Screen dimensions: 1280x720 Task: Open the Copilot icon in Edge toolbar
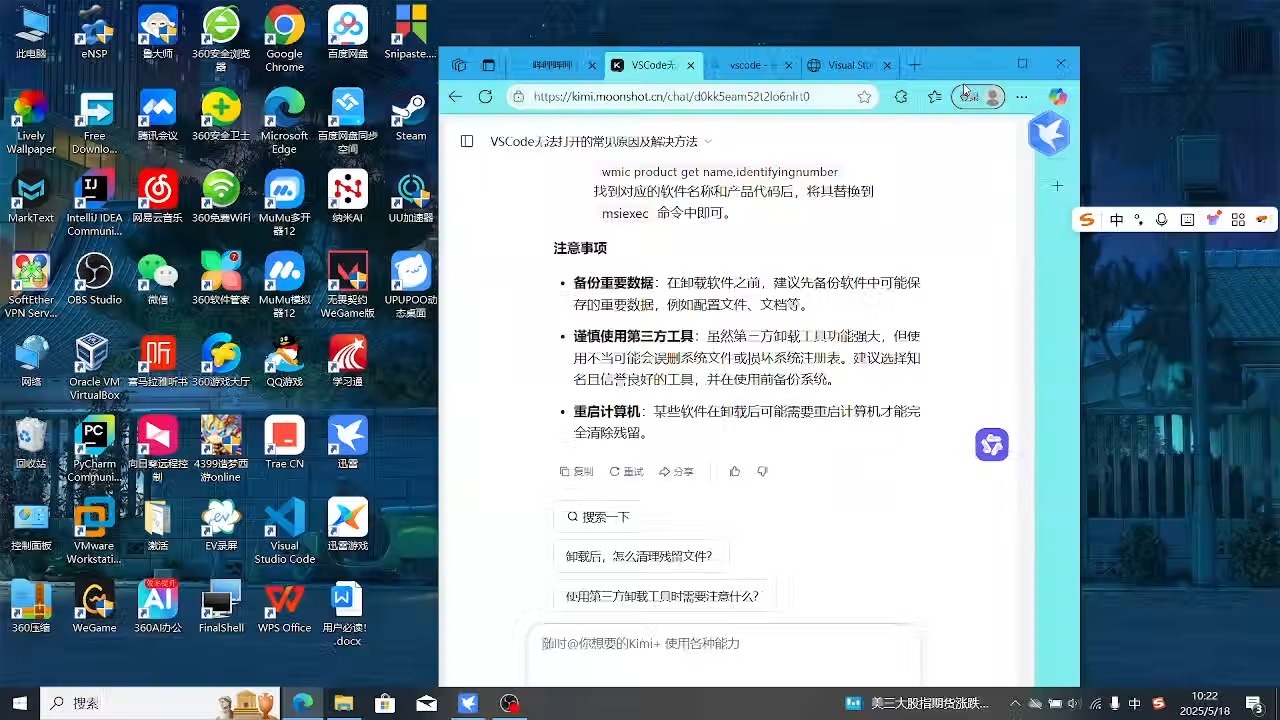[x=1057, y=96]
